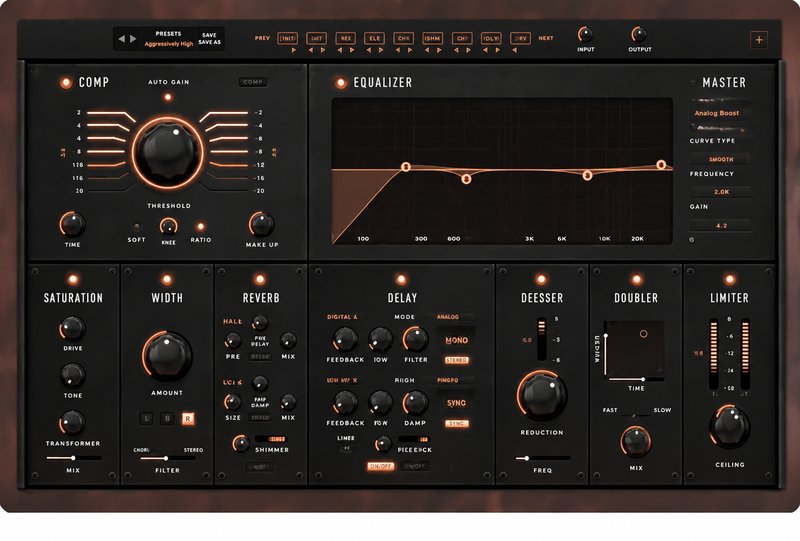Click the Doubler MIX knob
This screenshot has width=800, height=541.
tap(636, 441)
